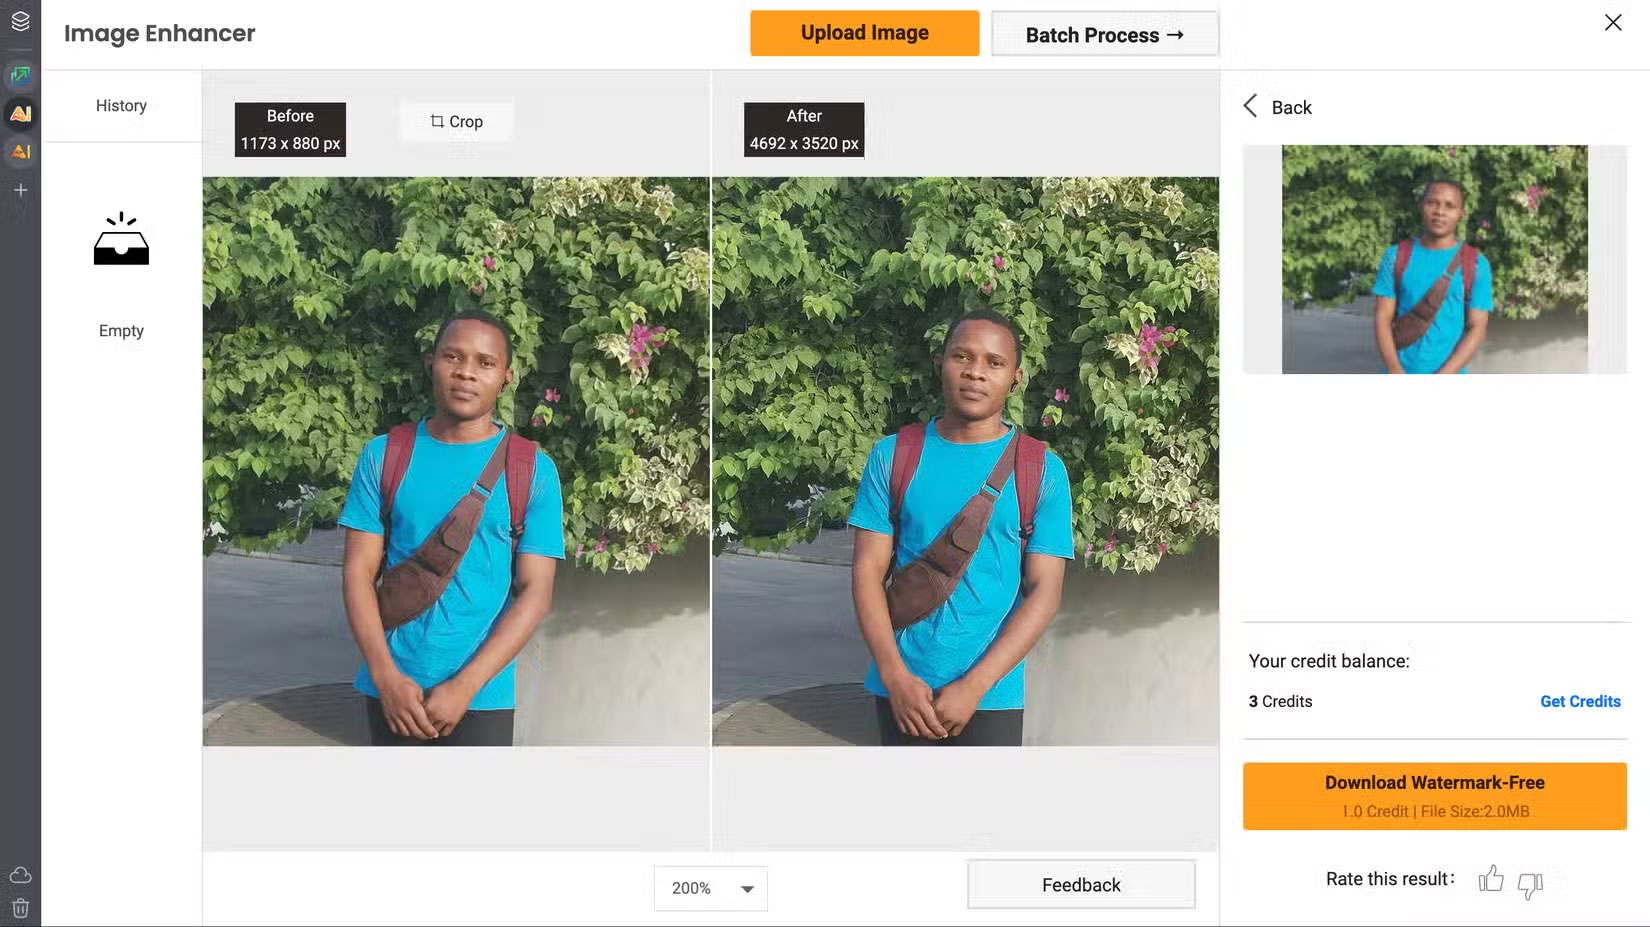The height and width of the screenshot is (927, 1650).
Task: Open the Crop tool
Action: click(456, 121)
